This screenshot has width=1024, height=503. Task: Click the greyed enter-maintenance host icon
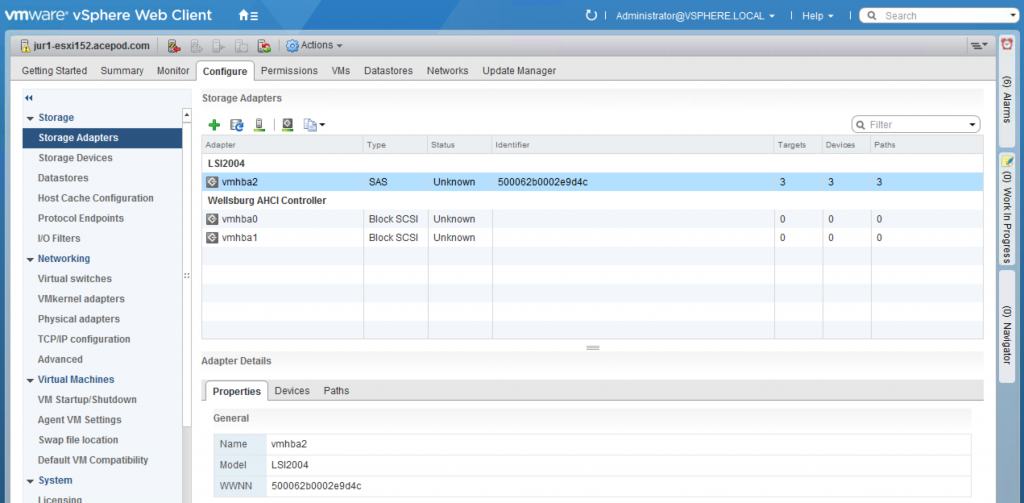(197, 46)
